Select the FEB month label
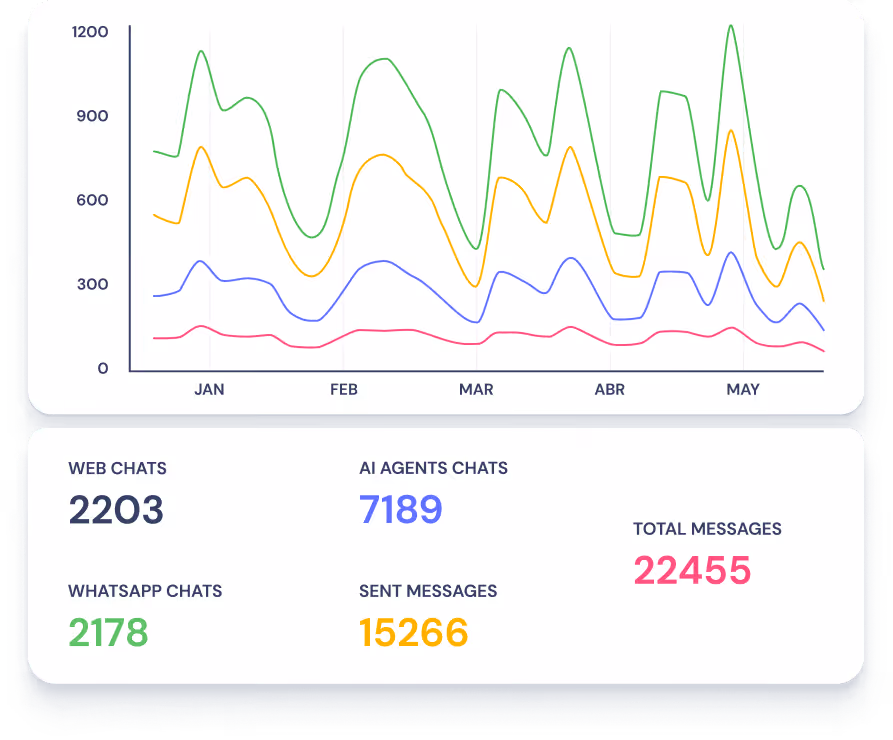893x740 pixels. [343, 390]
